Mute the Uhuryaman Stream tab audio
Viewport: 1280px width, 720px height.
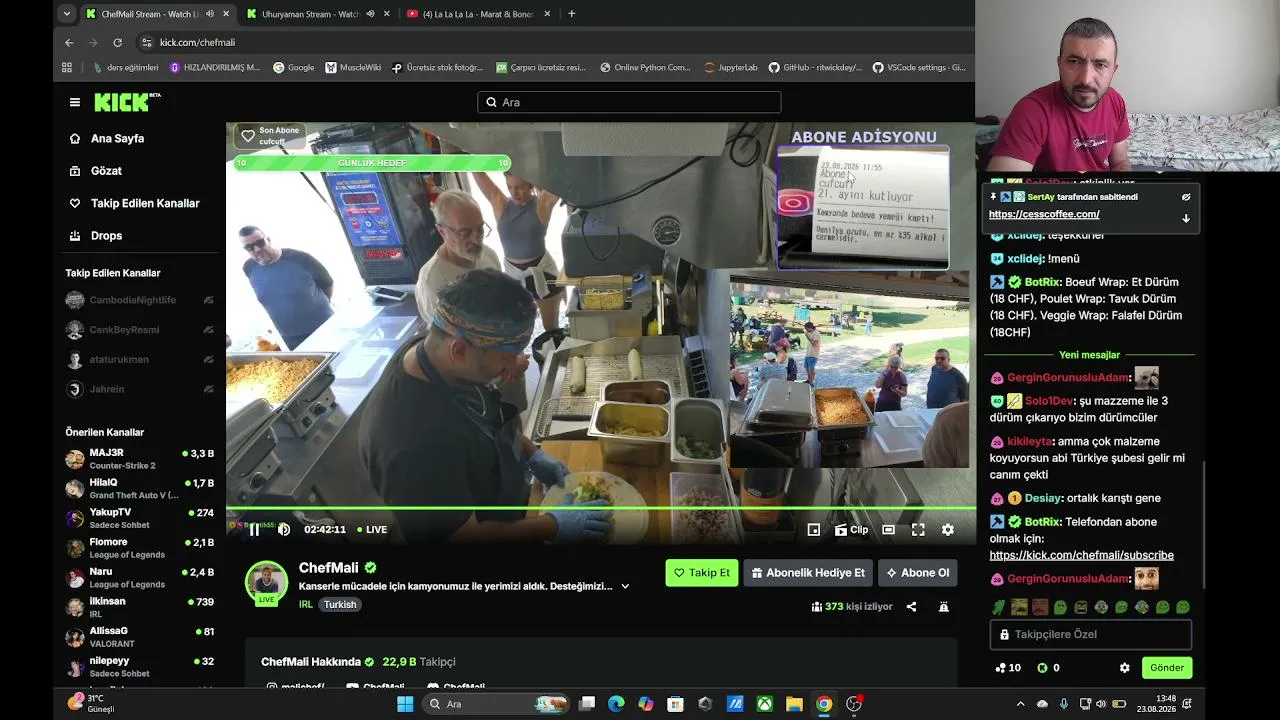tap(370, 14)
